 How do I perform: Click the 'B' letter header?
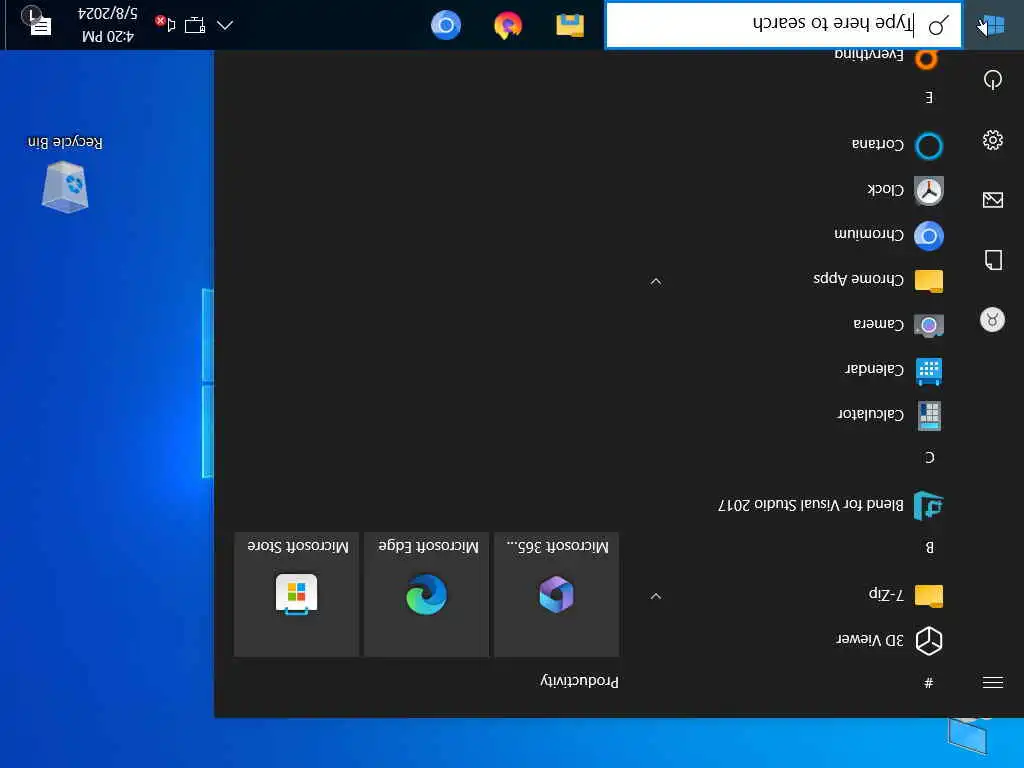pos(929,547)
